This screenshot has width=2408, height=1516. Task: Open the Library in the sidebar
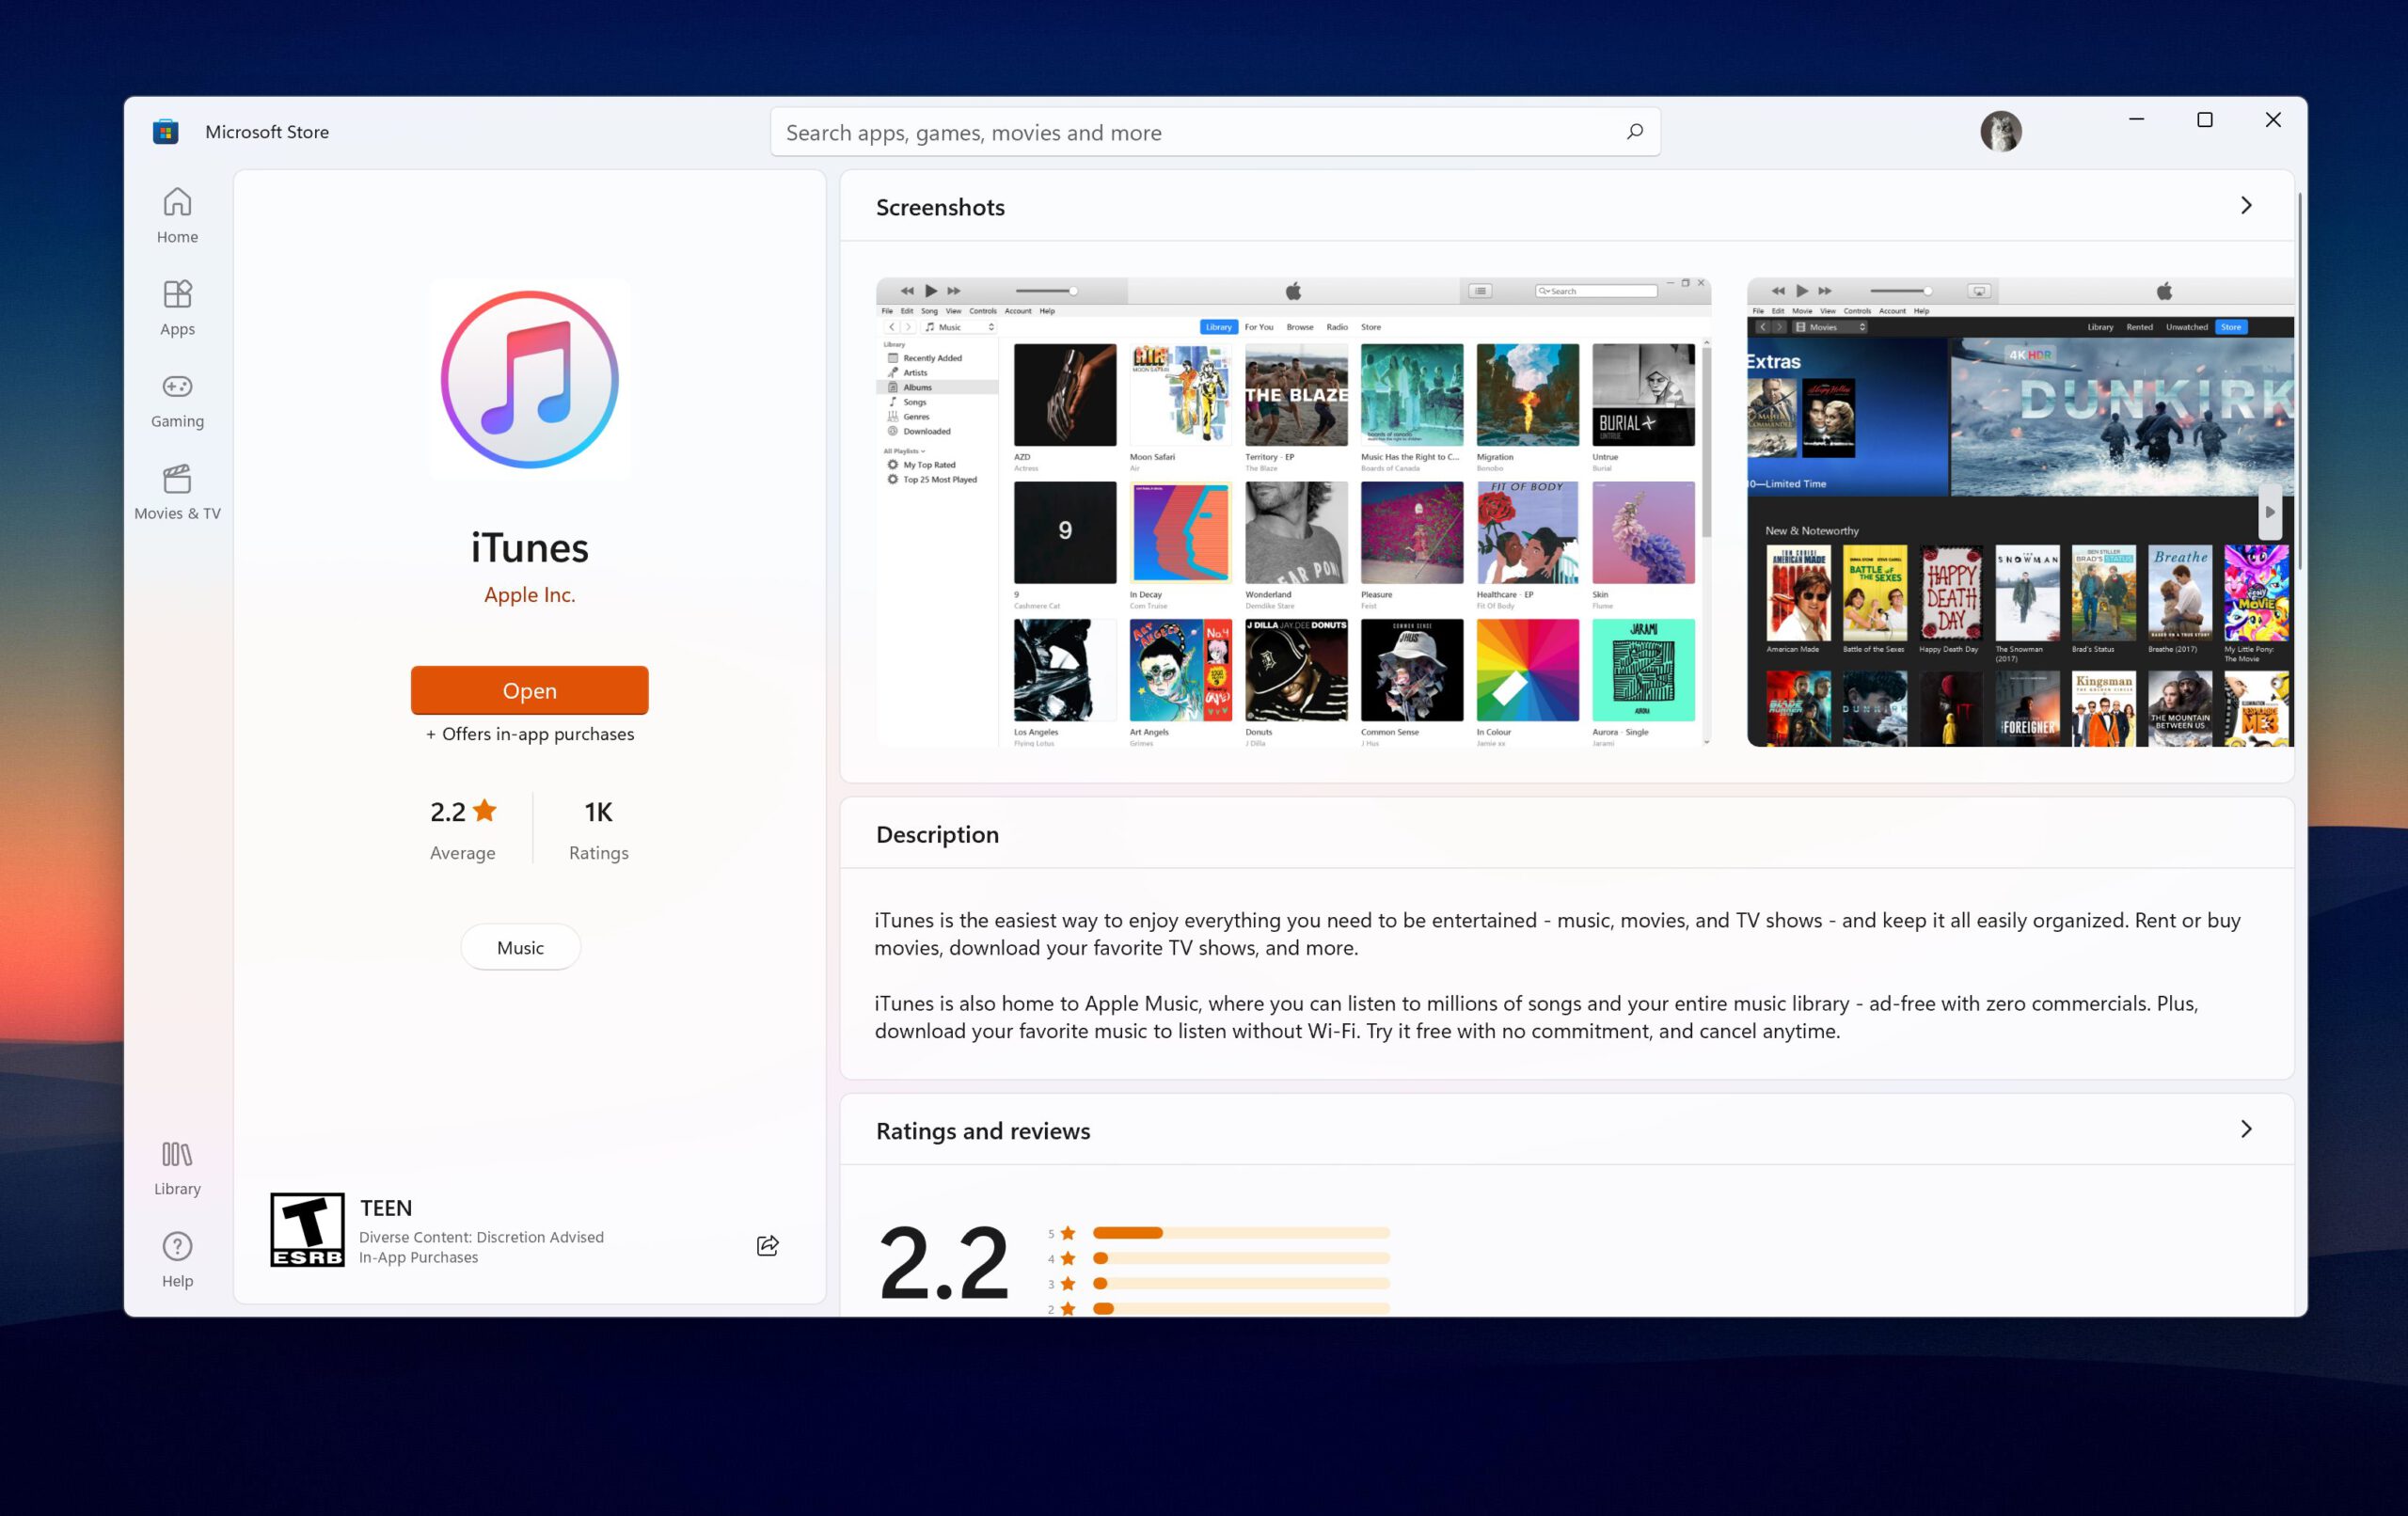tap(177, 1168)
